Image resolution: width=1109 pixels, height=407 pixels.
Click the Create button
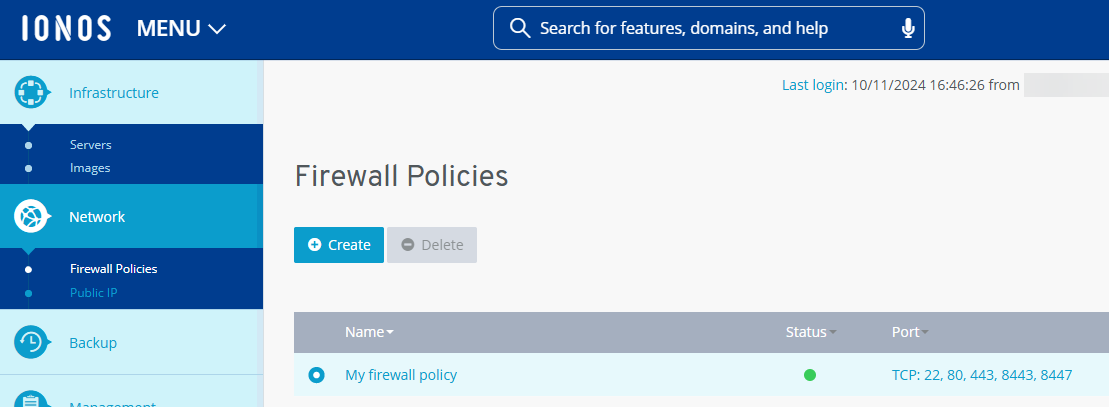339,245
